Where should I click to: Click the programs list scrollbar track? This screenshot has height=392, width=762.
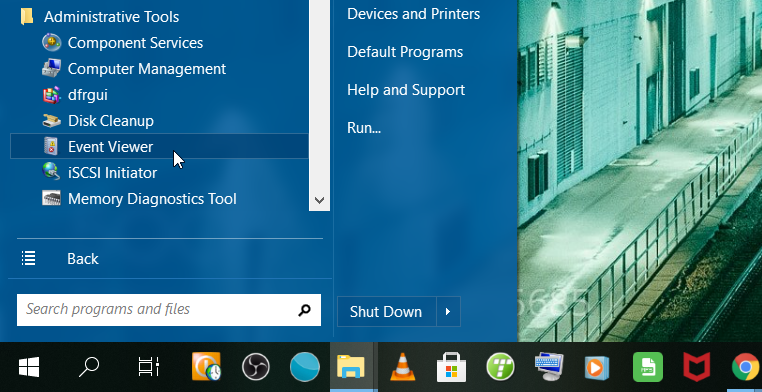click(x=319, y=95)
